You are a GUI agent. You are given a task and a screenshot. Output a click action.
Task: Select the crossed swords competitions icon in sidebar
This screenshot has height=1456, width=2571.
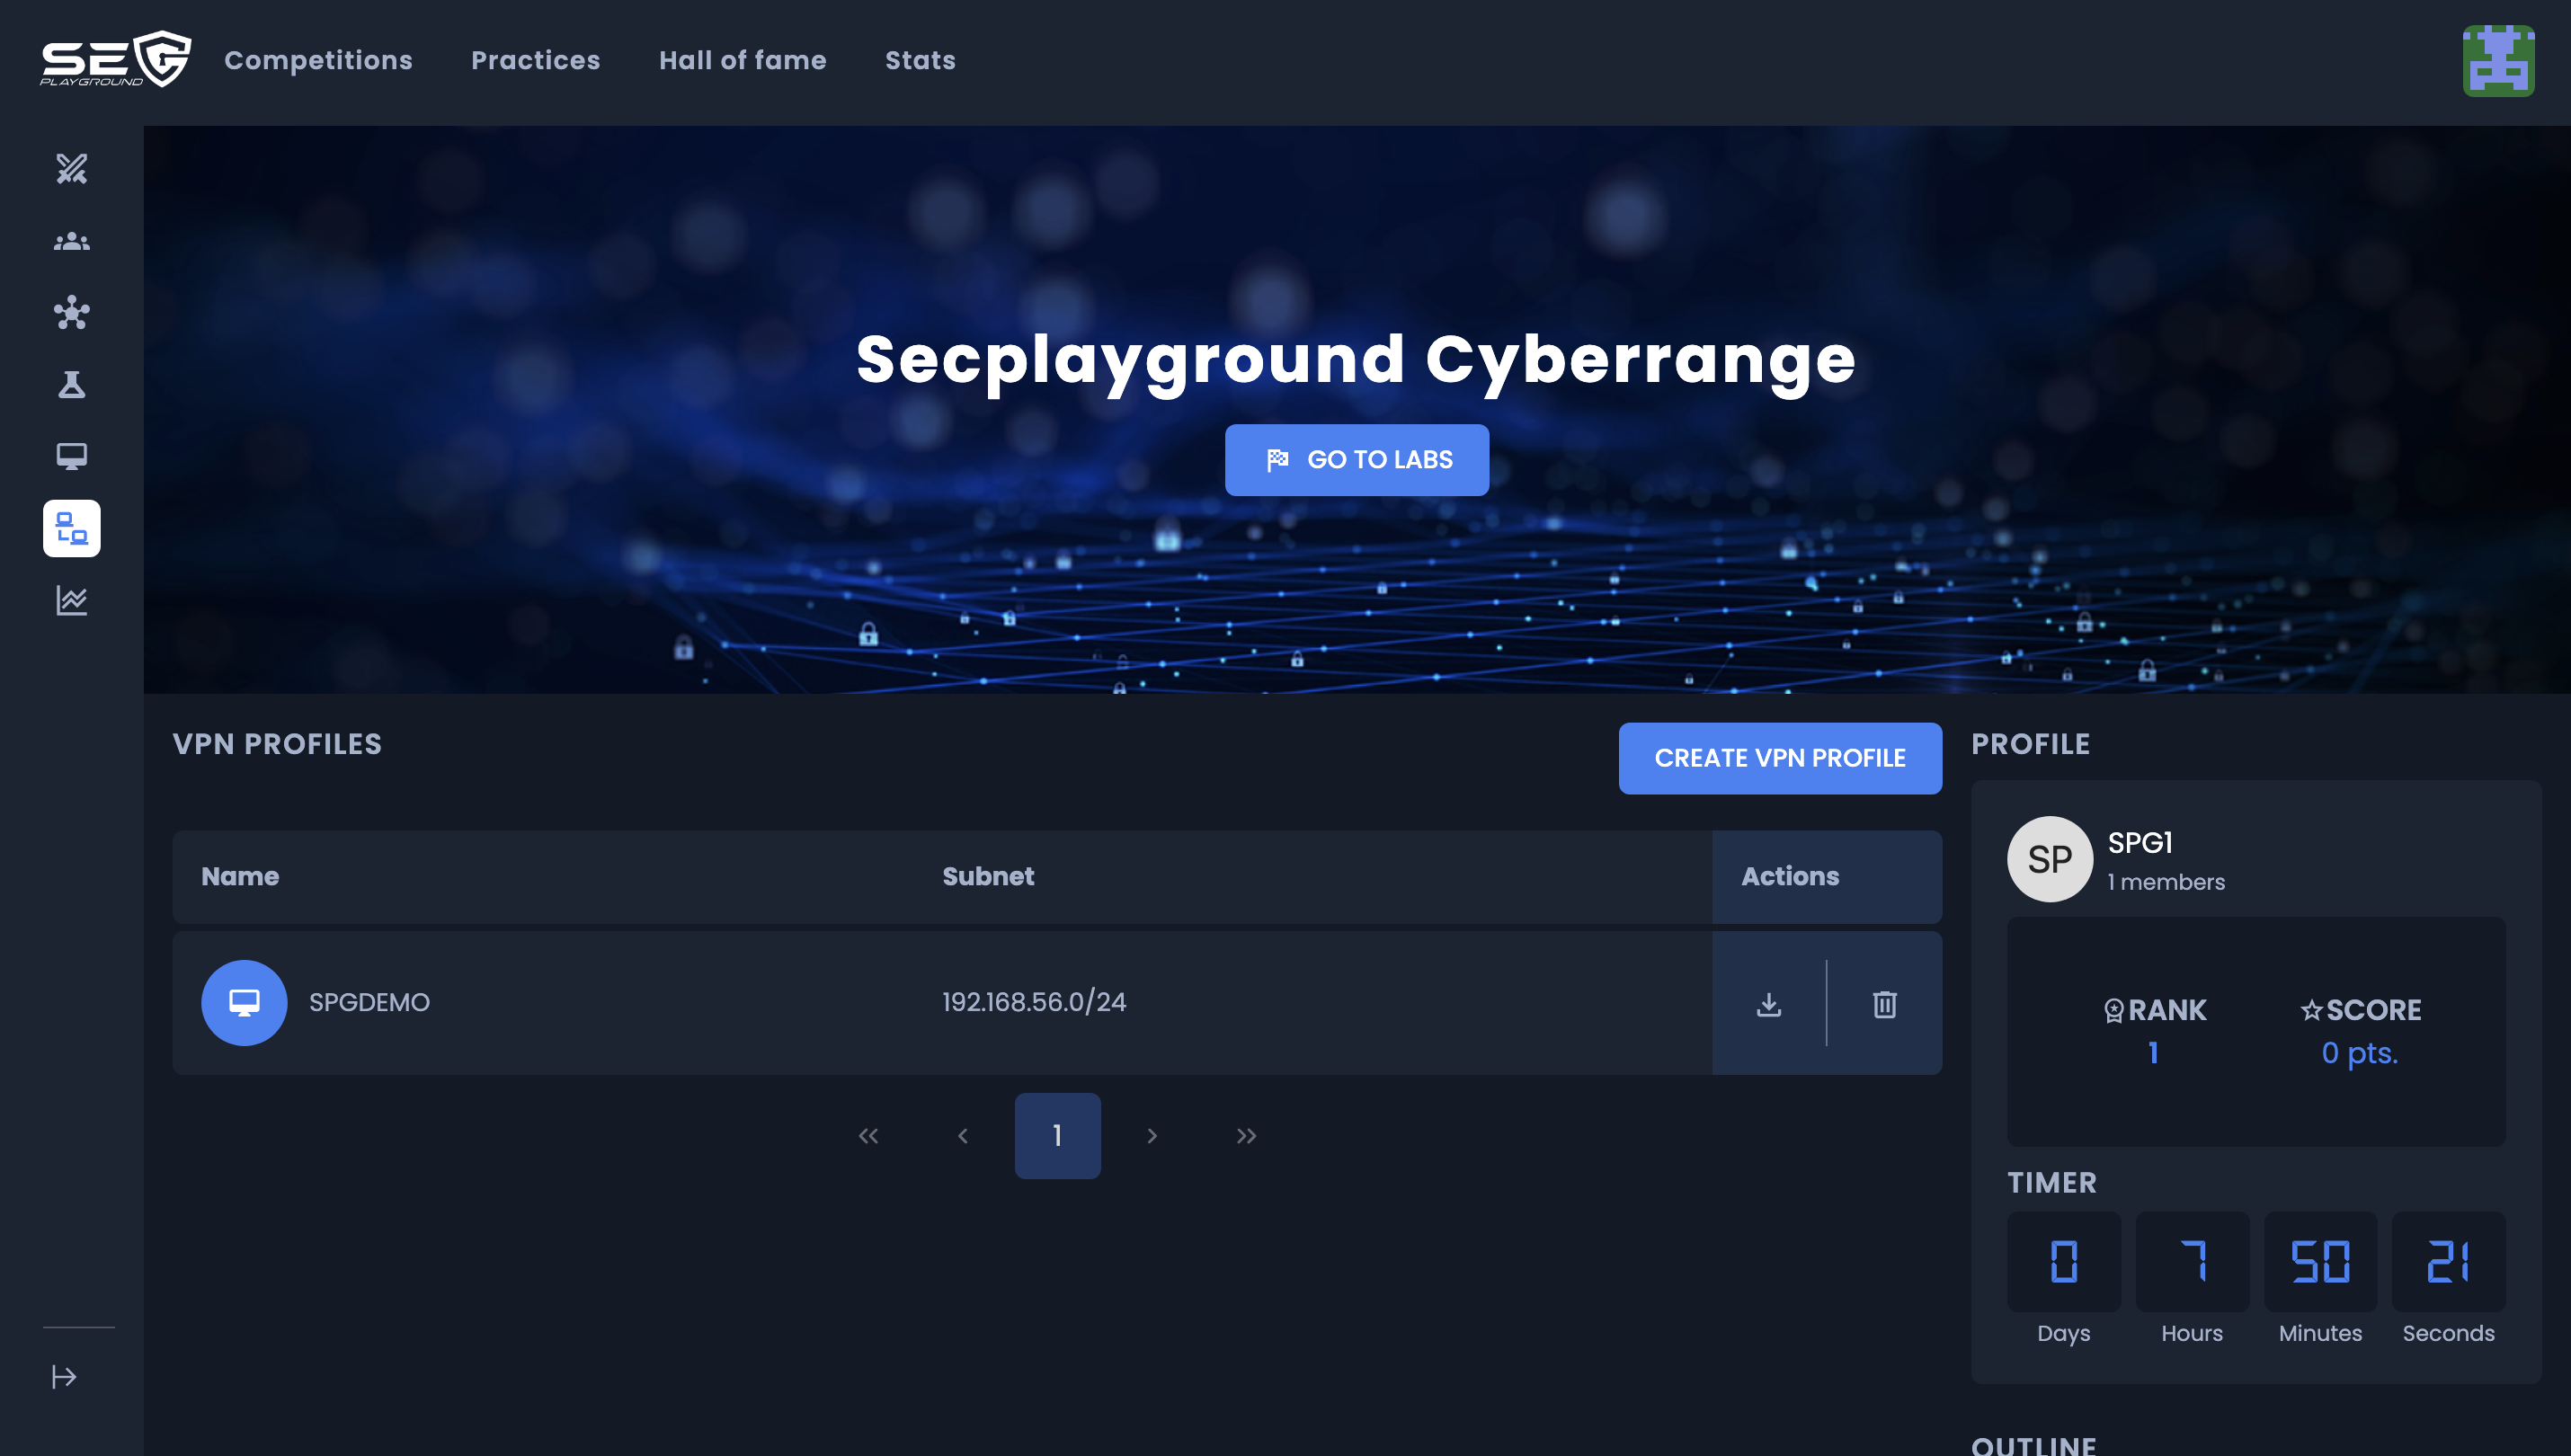coord(70,170)
